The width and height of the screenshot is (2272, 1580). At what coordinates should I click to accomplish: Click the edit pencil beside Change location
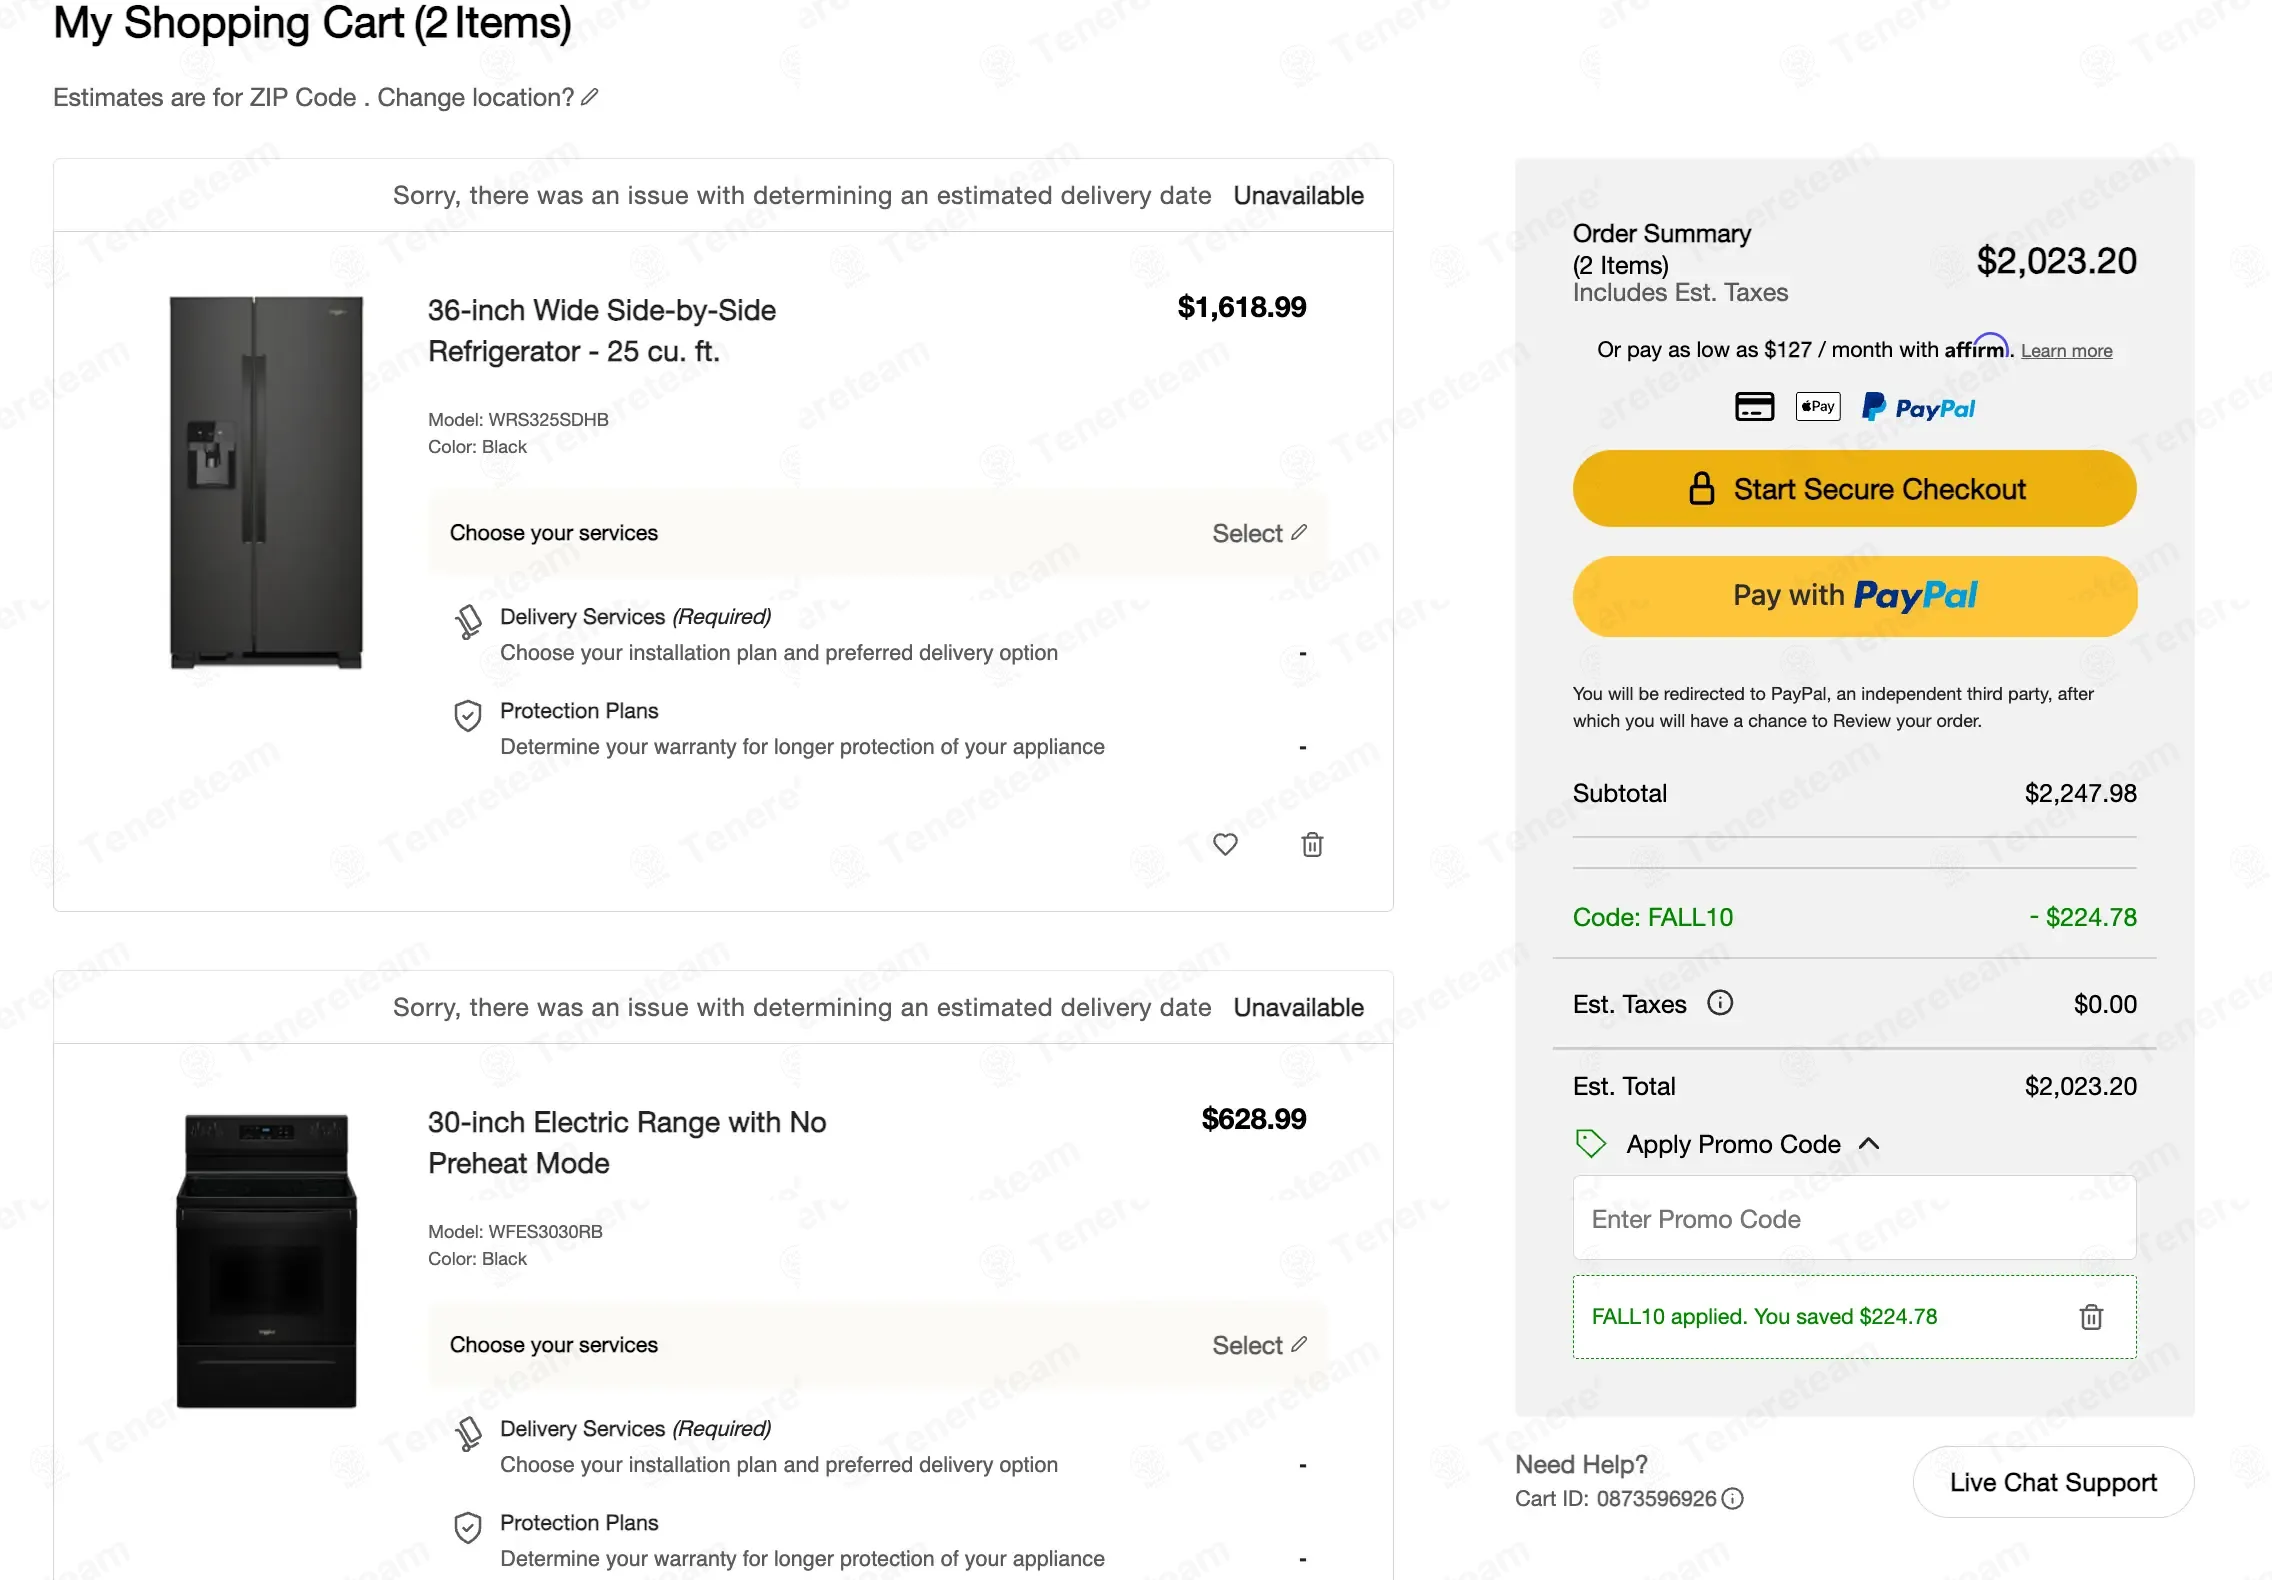(x=590, y=97)
